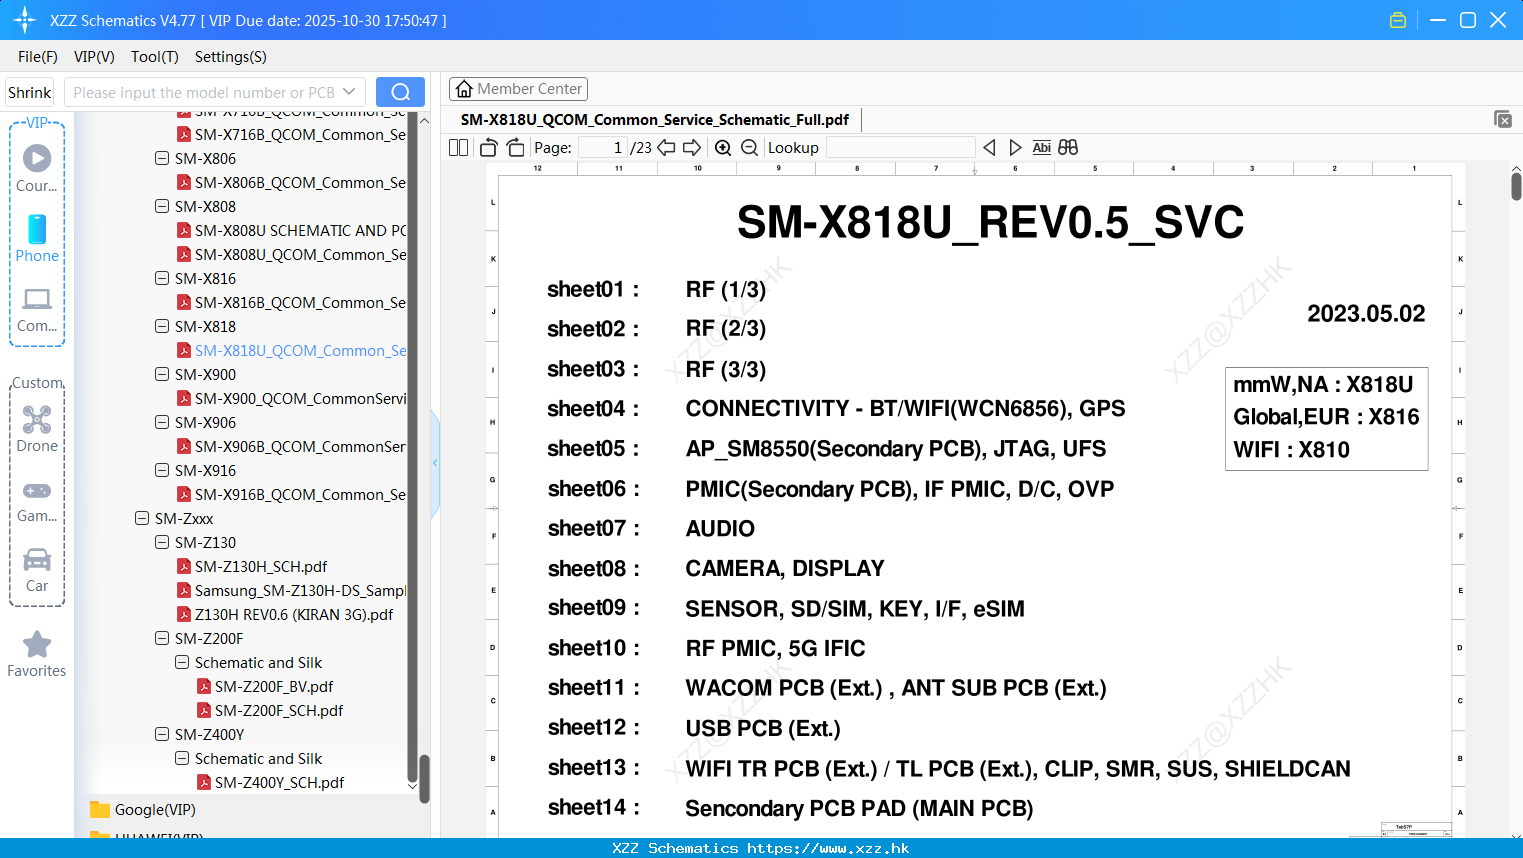Open the Settings(S) menu
The width and height of the screenshot is (1523, 858).
[231, 57]
